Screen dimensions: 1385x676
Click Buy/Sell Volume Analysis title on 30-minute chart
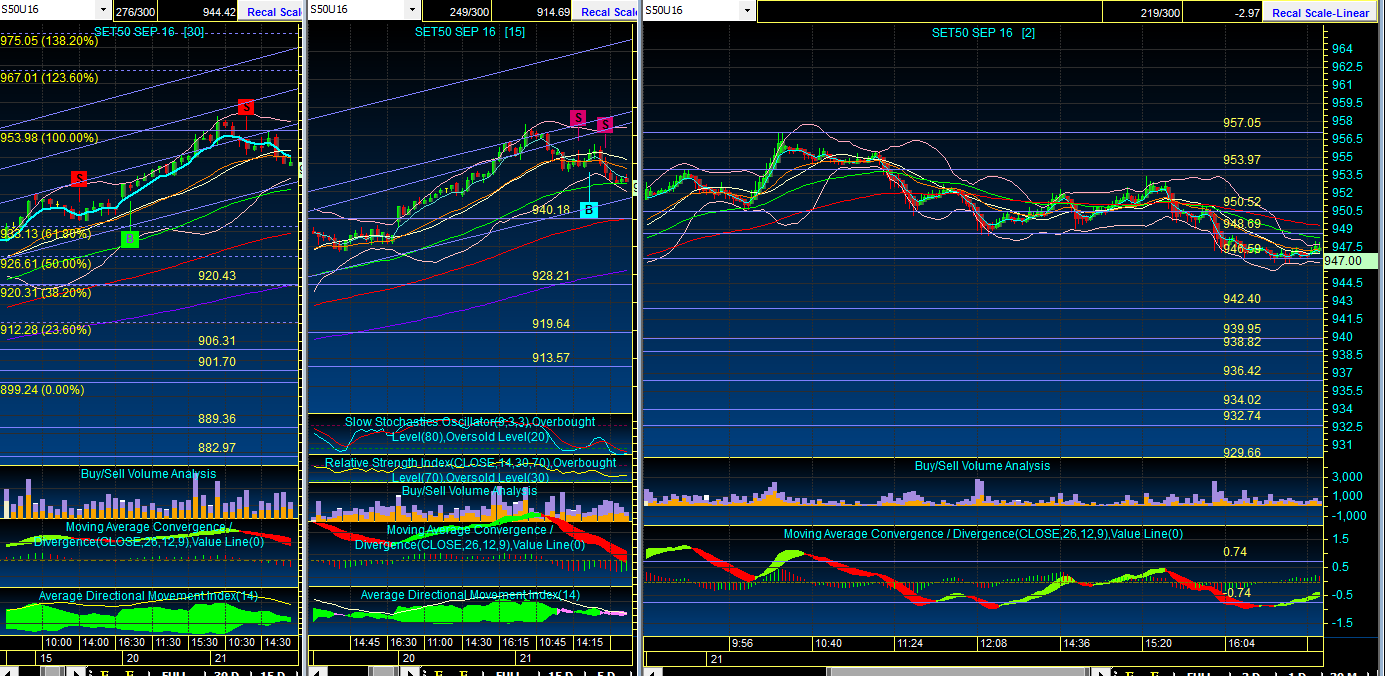point(149,474)
